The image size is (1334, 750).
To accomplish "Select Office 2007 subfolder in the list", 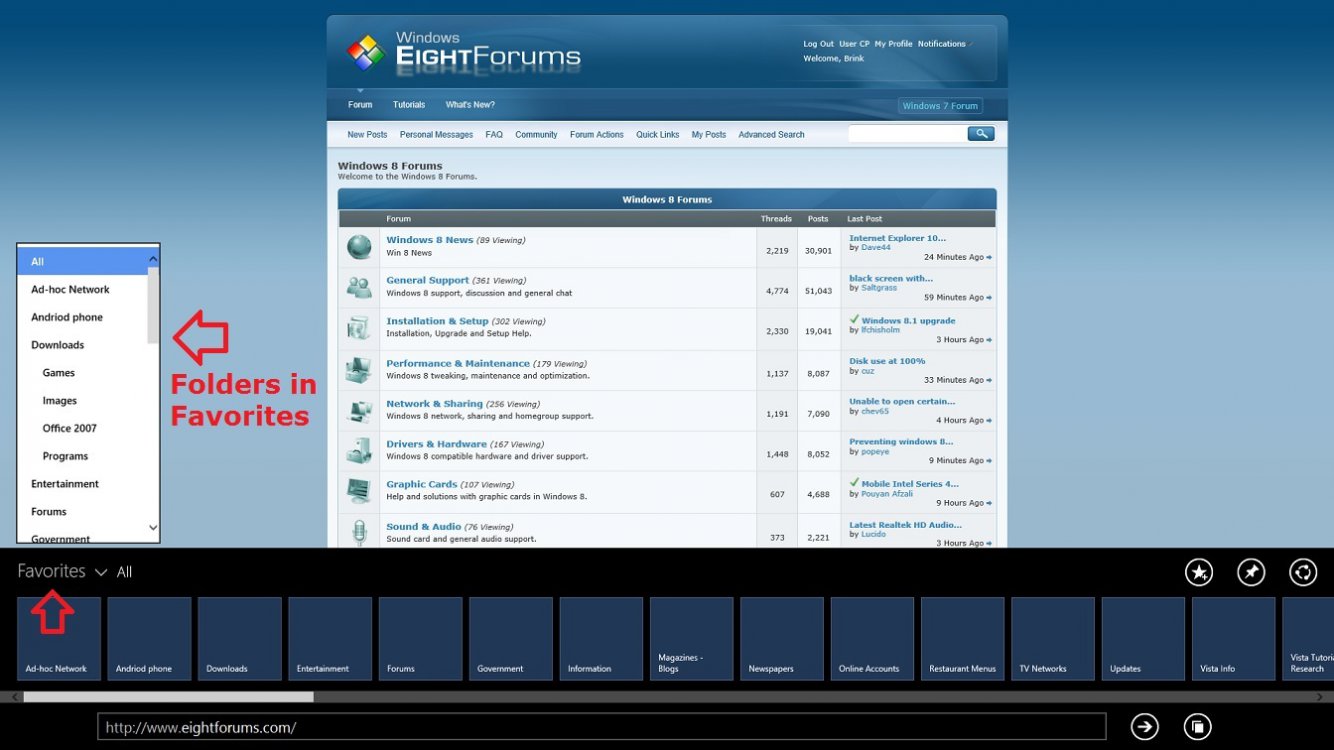I will click(x=70, y=428).
